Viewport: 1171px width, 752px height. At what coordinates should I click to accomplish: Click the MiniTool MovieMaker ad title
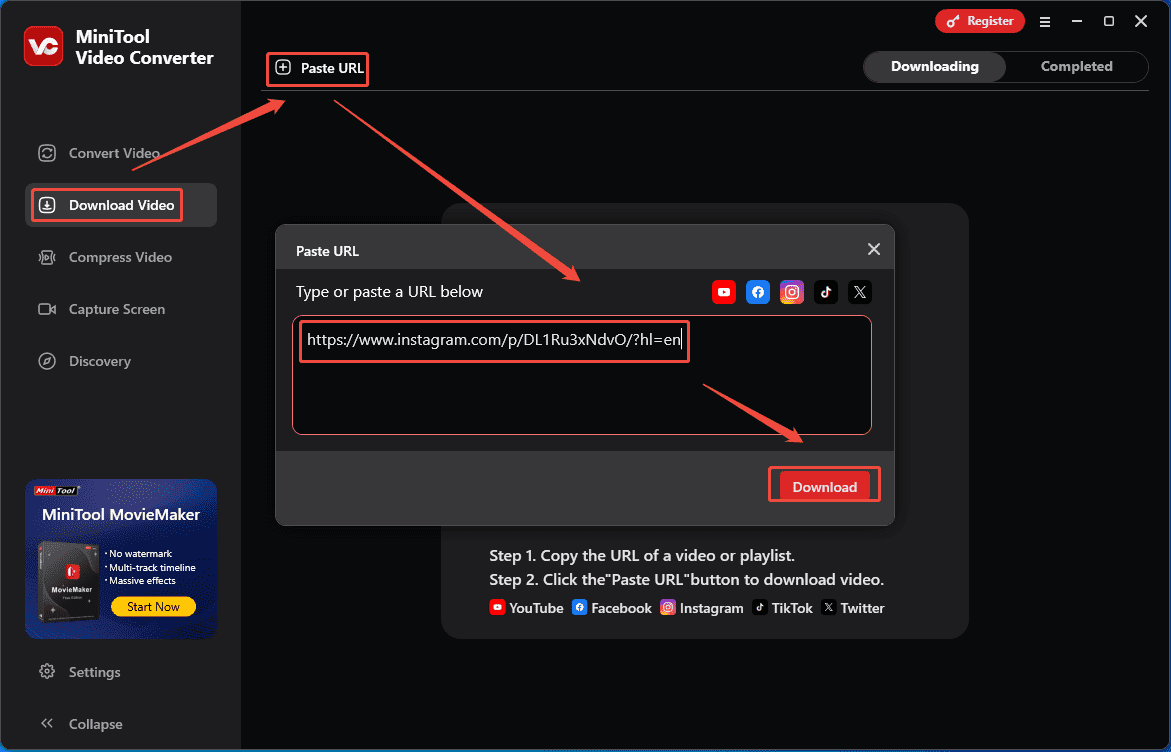tap(121, 515)
